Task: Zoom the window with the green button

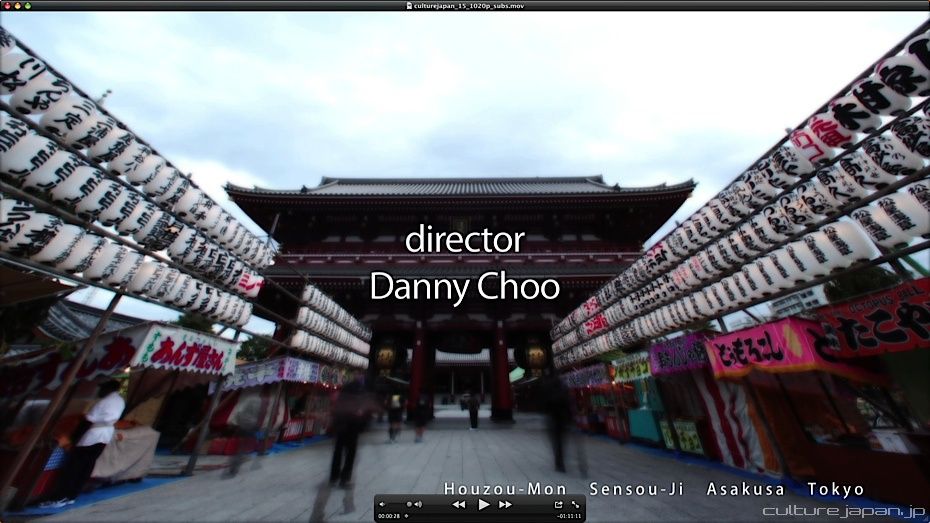Action: click(x=26, y=5)
